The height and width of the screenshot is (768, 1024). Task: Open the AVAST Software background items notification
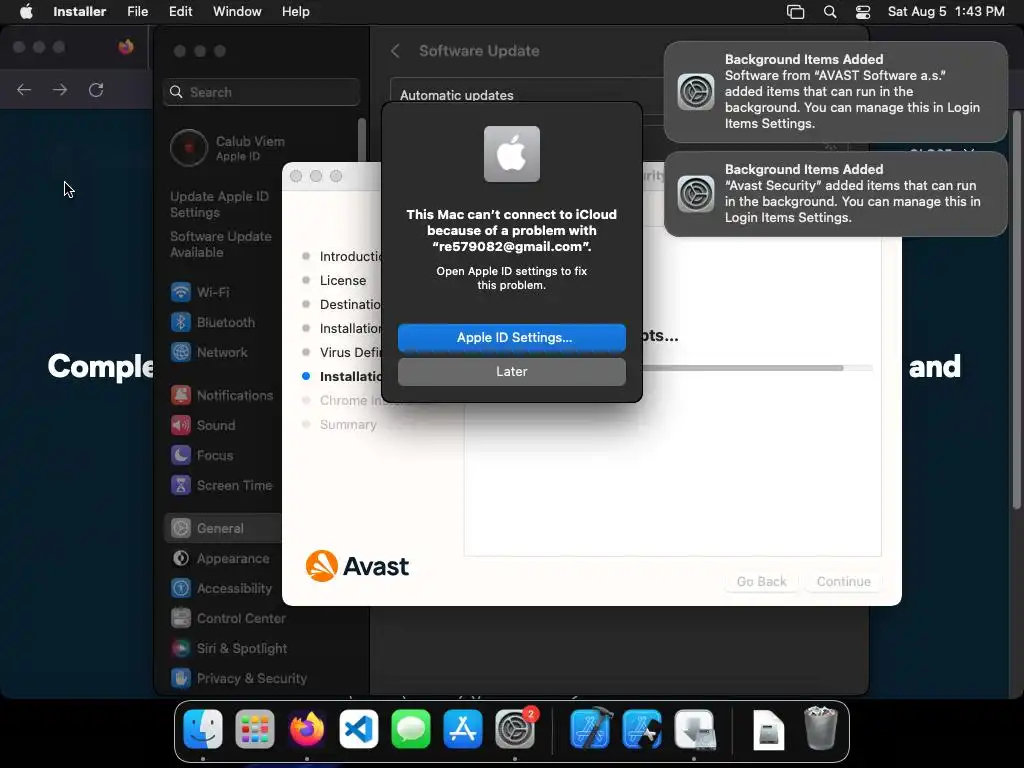(x=835, y=91)
